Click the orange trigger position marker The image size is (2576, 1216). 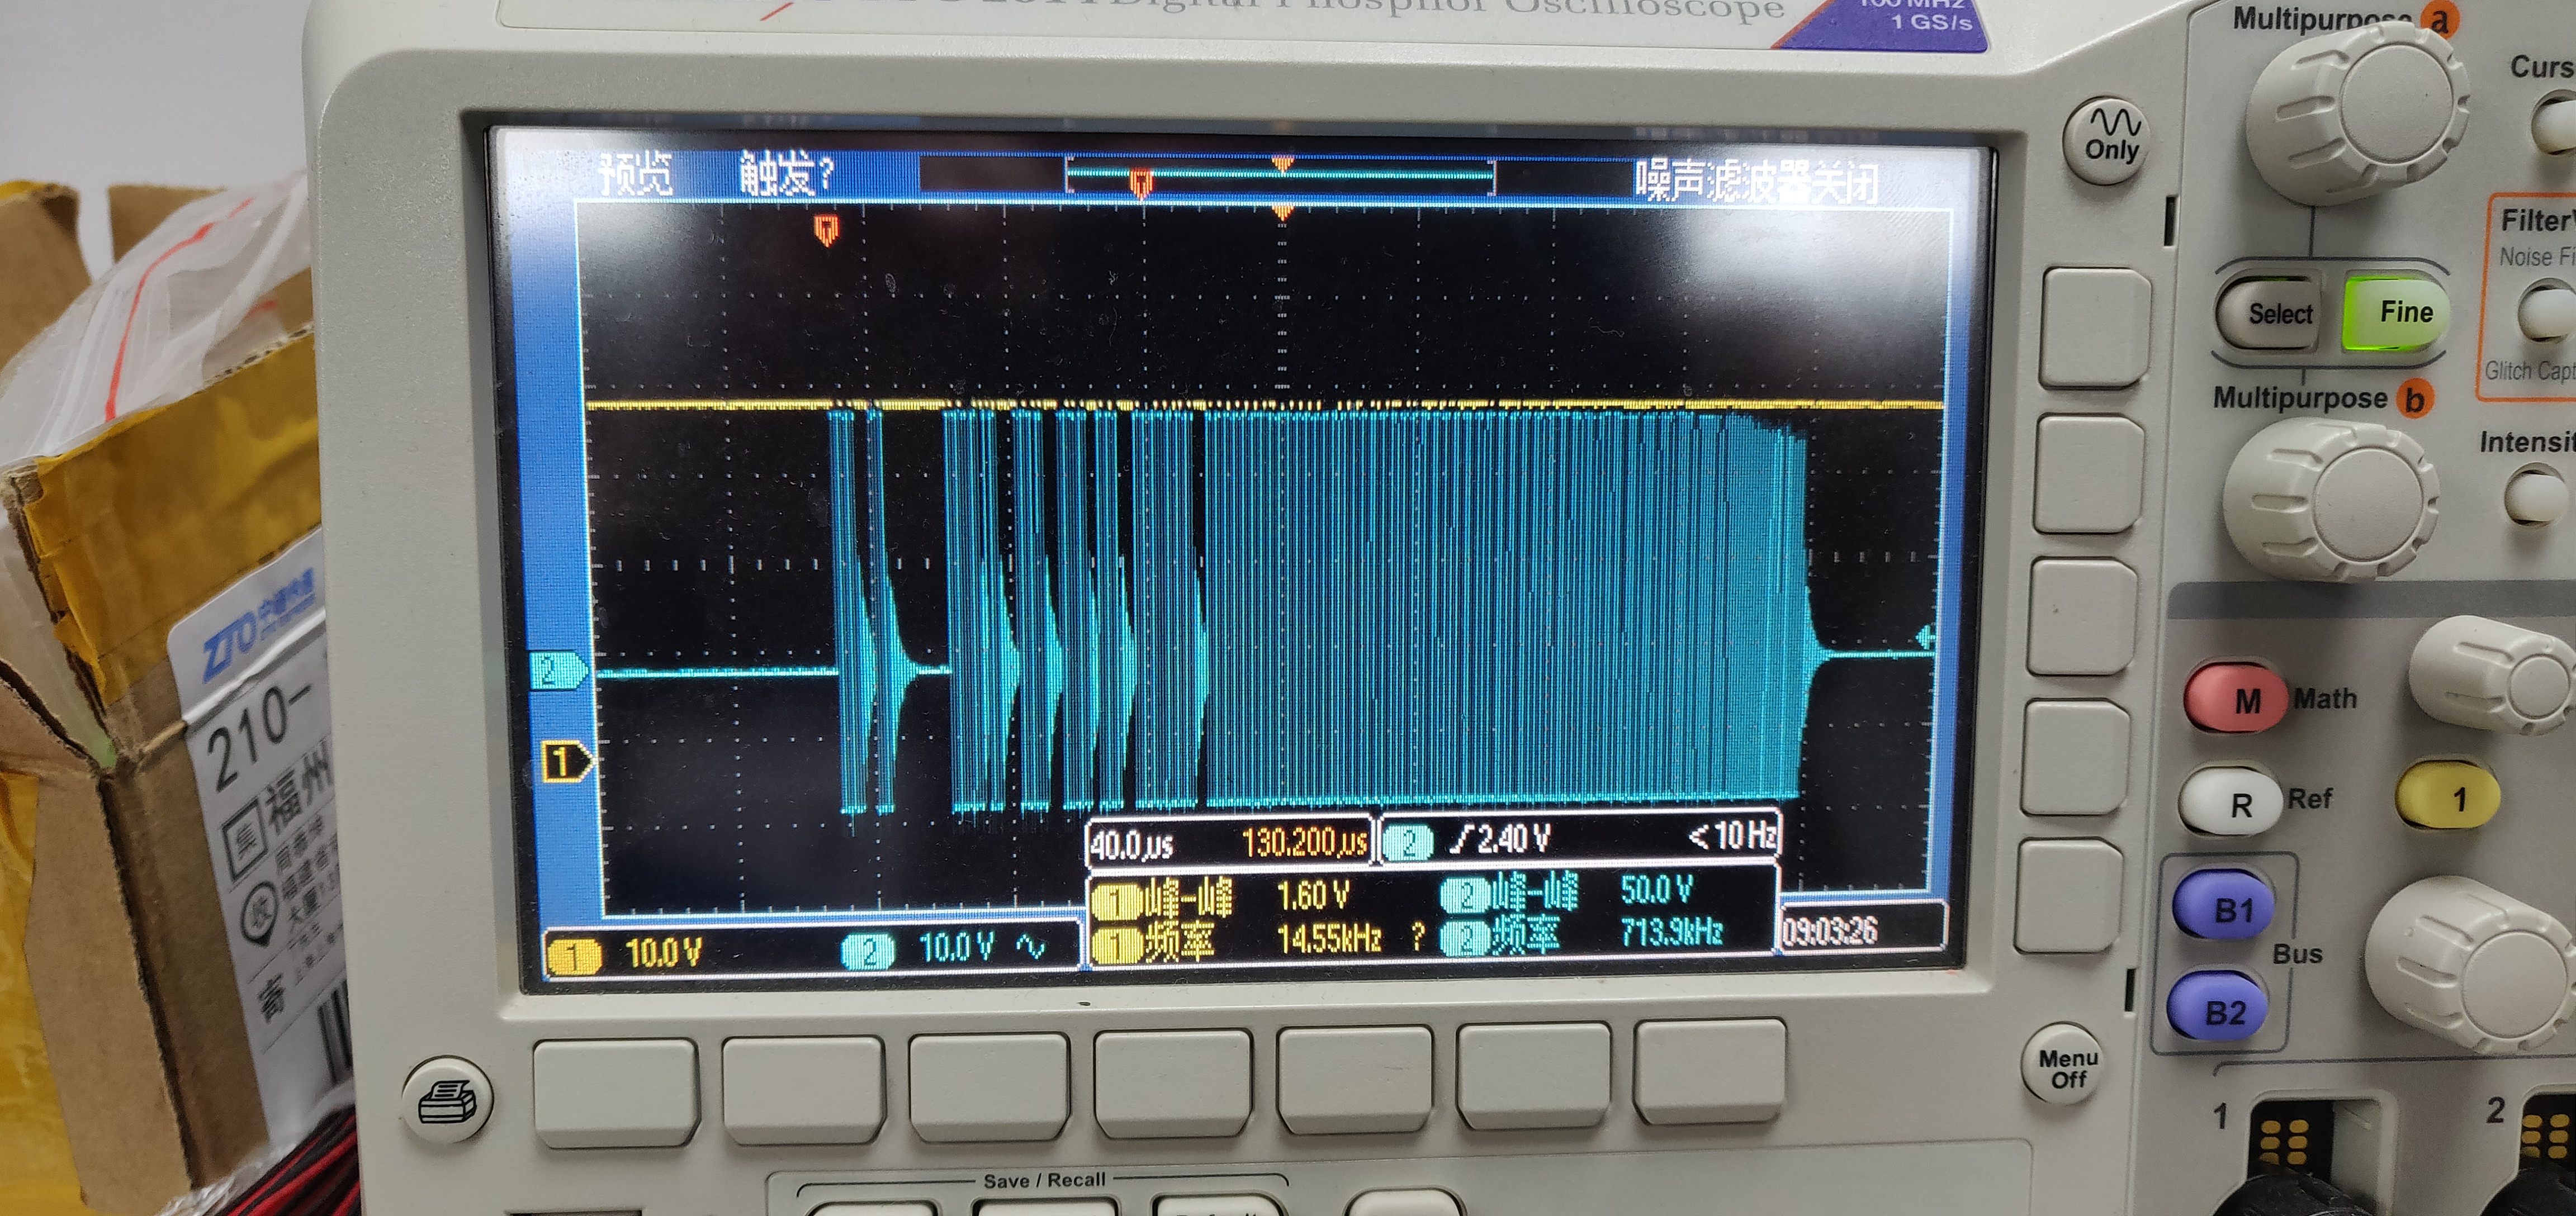pos(826,230)
